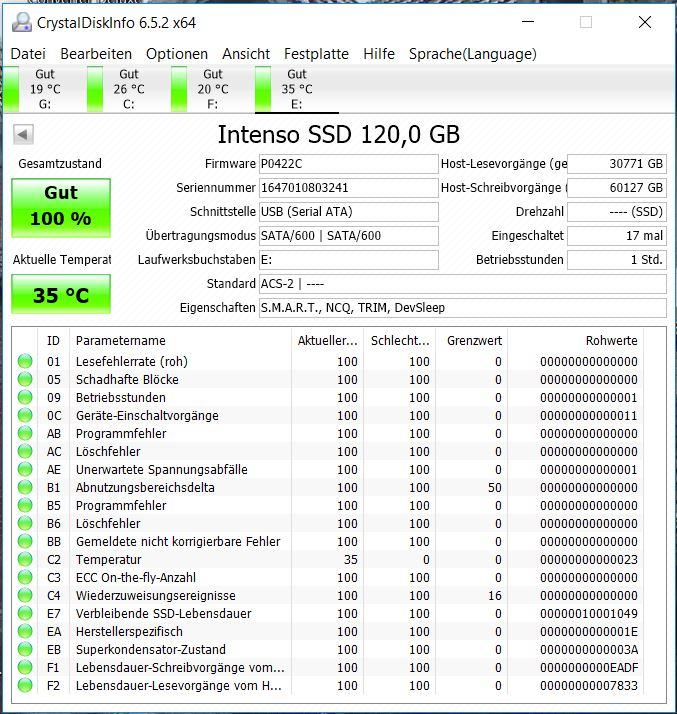Click status circle for AC Löschfehler row
677x714 pixels.
point(25,451)
